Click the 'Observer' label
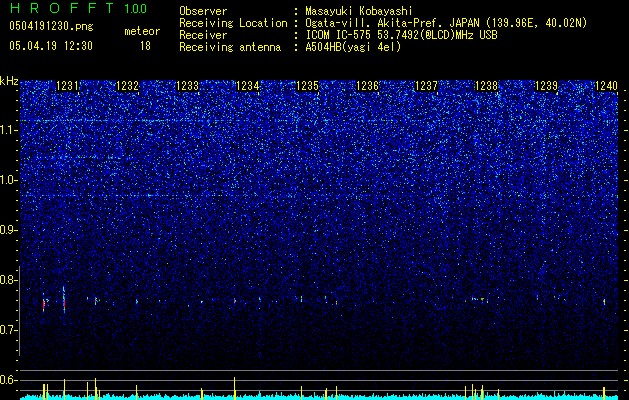Image resolution: width=629 pixels, height=400 pixels. (203, 11)
